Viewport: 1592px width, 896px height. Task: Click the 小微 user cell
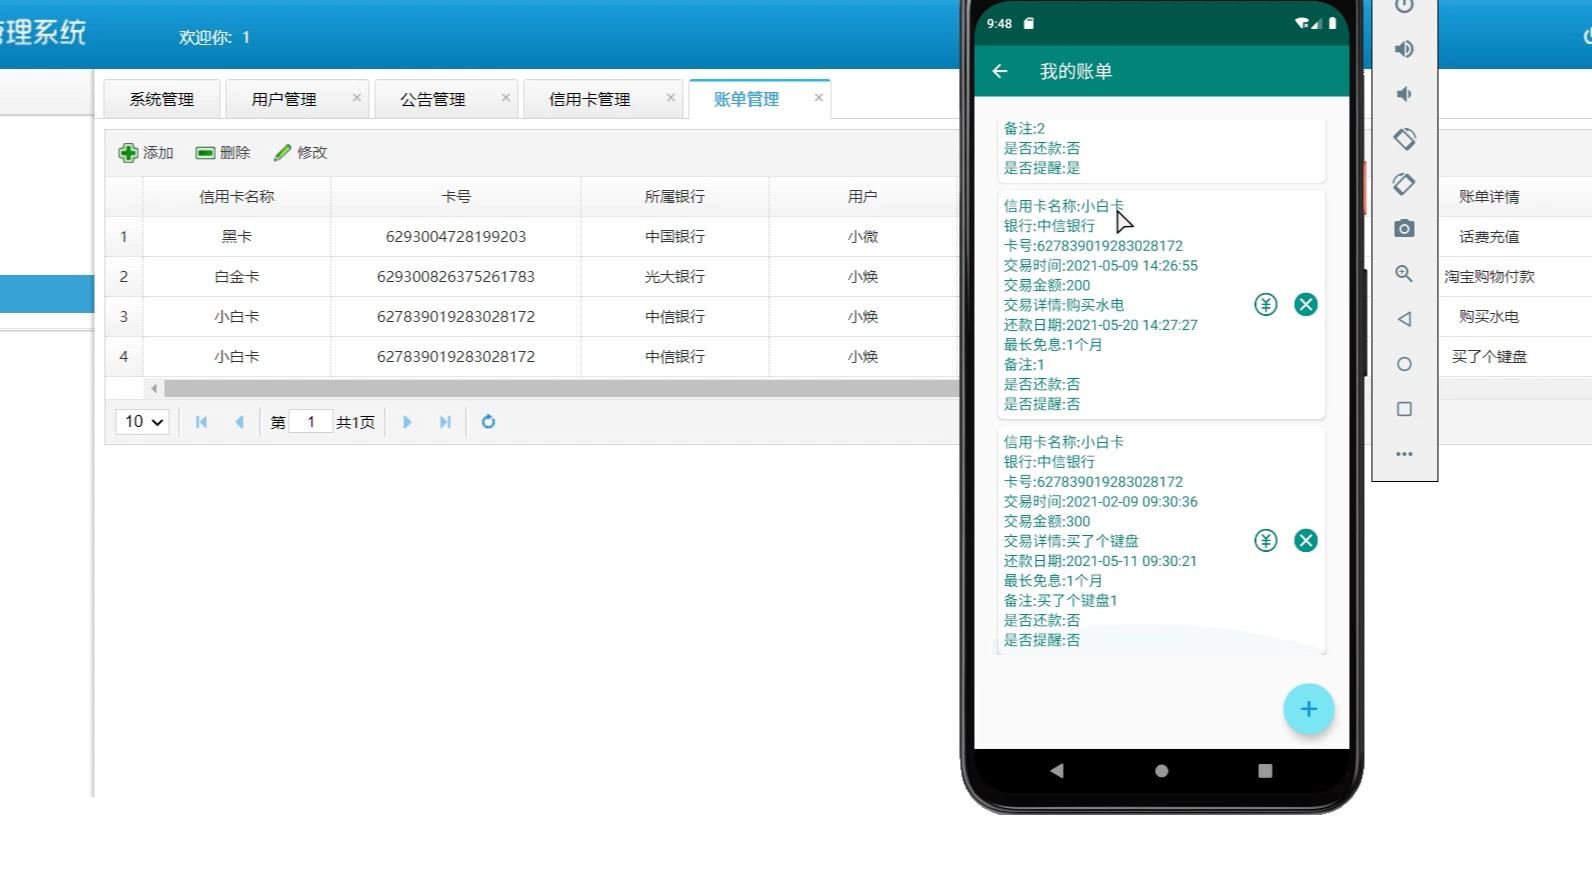click(863, 237)
